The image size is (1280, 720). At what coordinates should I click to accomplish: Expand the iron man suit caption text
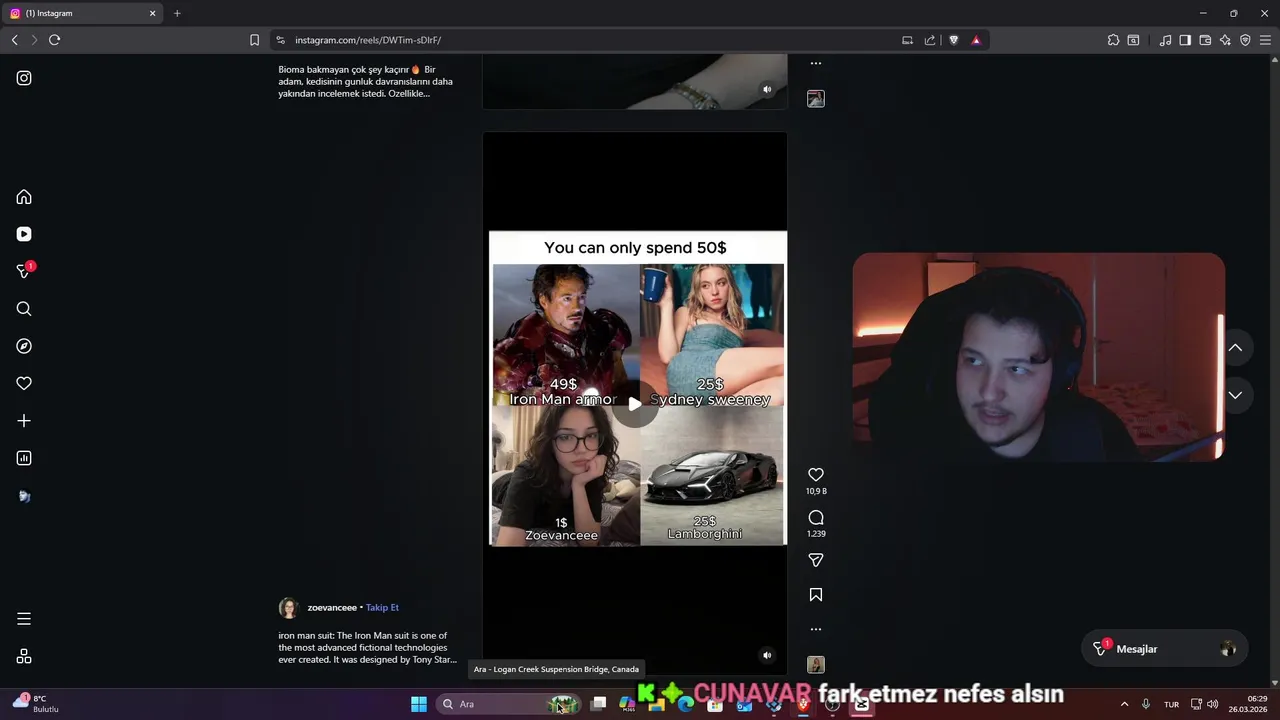click(367, 648)
